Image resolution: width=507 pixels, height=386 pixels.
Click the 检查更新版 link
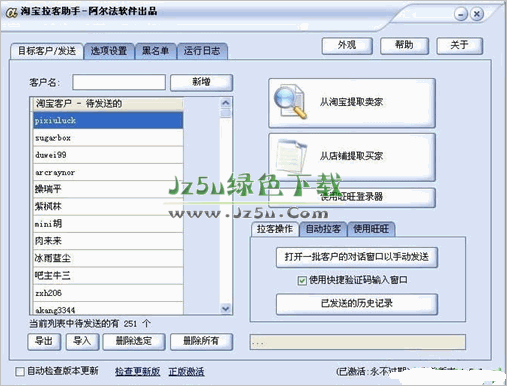[138, 371]
